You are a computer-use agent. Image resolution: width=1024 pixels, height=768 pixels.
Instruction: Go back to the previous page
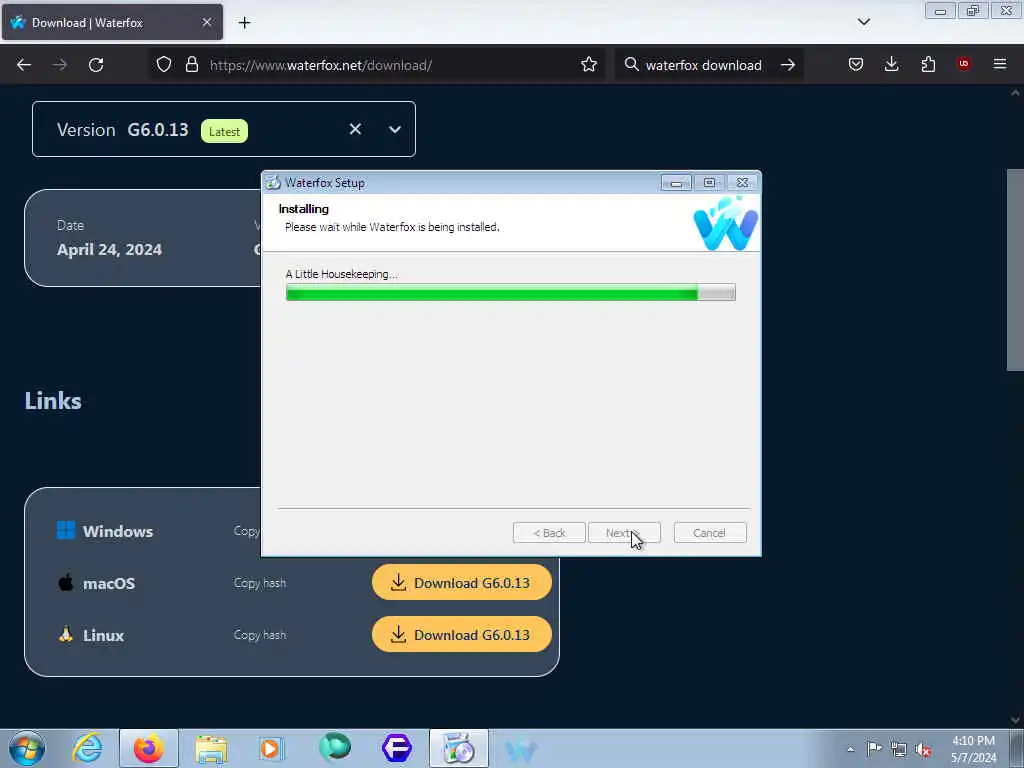[24, 65]
